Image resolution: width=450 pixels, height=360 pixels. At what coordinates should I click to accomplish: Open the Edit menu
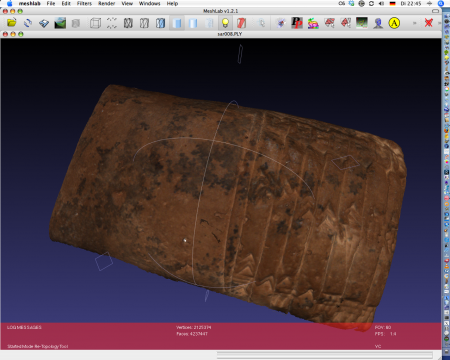pos(66,3)
